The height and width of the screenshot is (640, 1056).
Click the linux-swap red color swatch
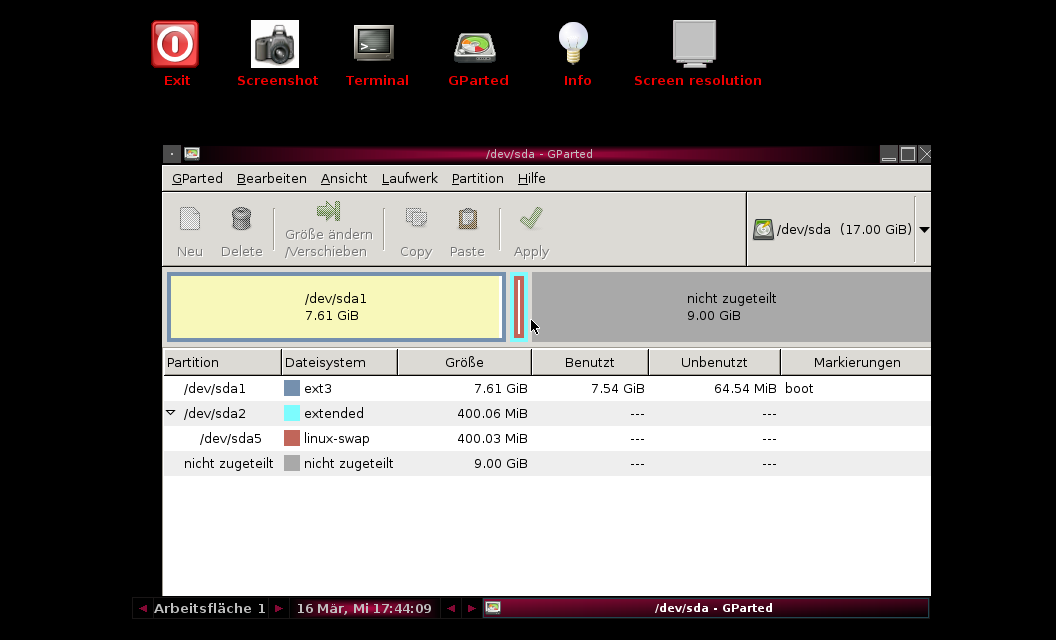[x=292, y=438]
